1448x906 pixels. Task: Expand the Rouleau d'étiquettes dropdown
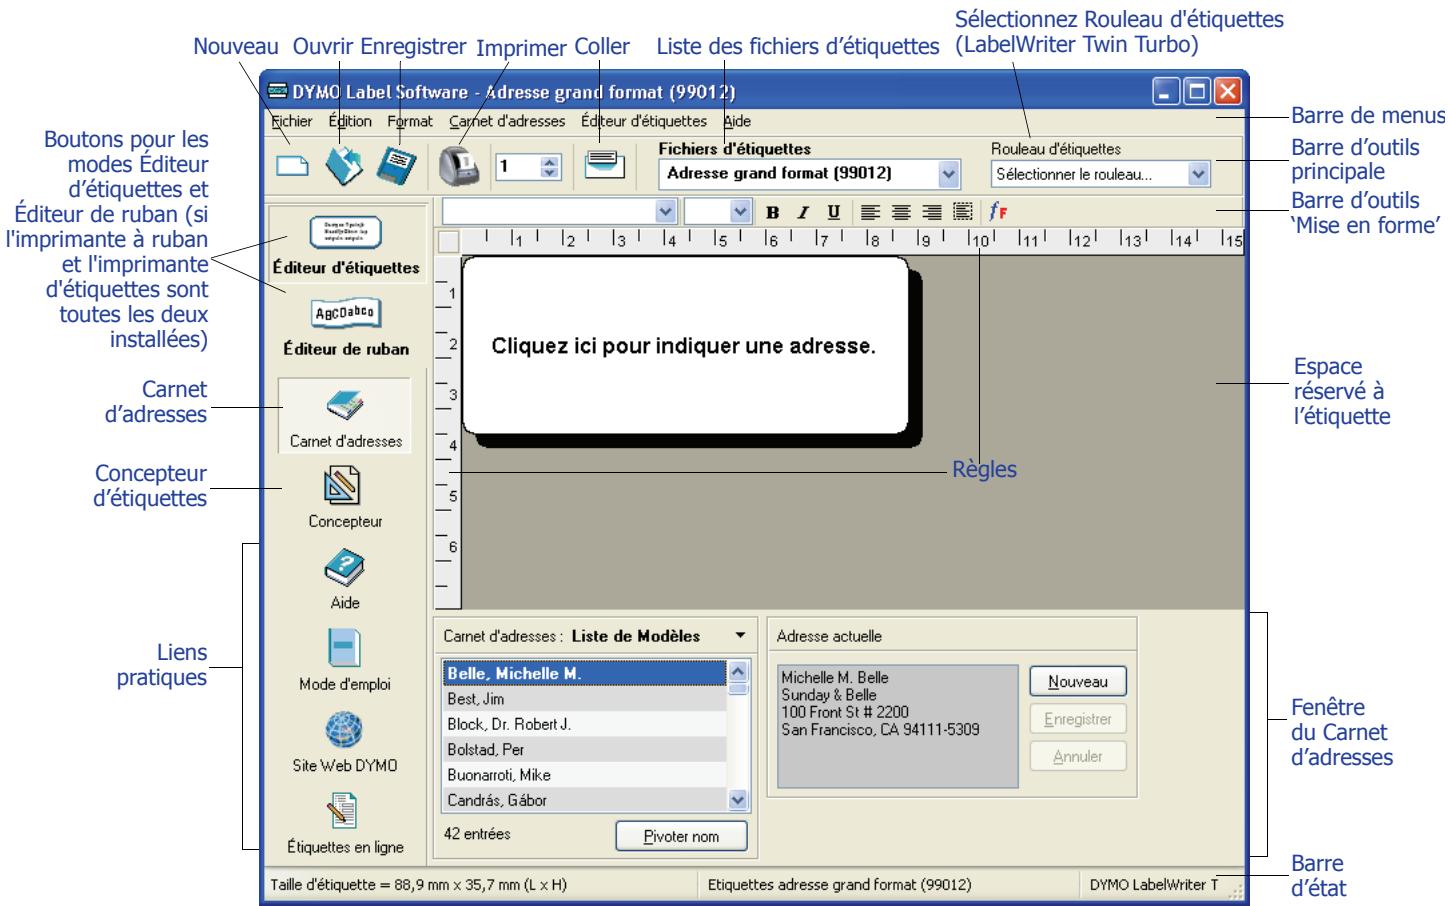1199,173
